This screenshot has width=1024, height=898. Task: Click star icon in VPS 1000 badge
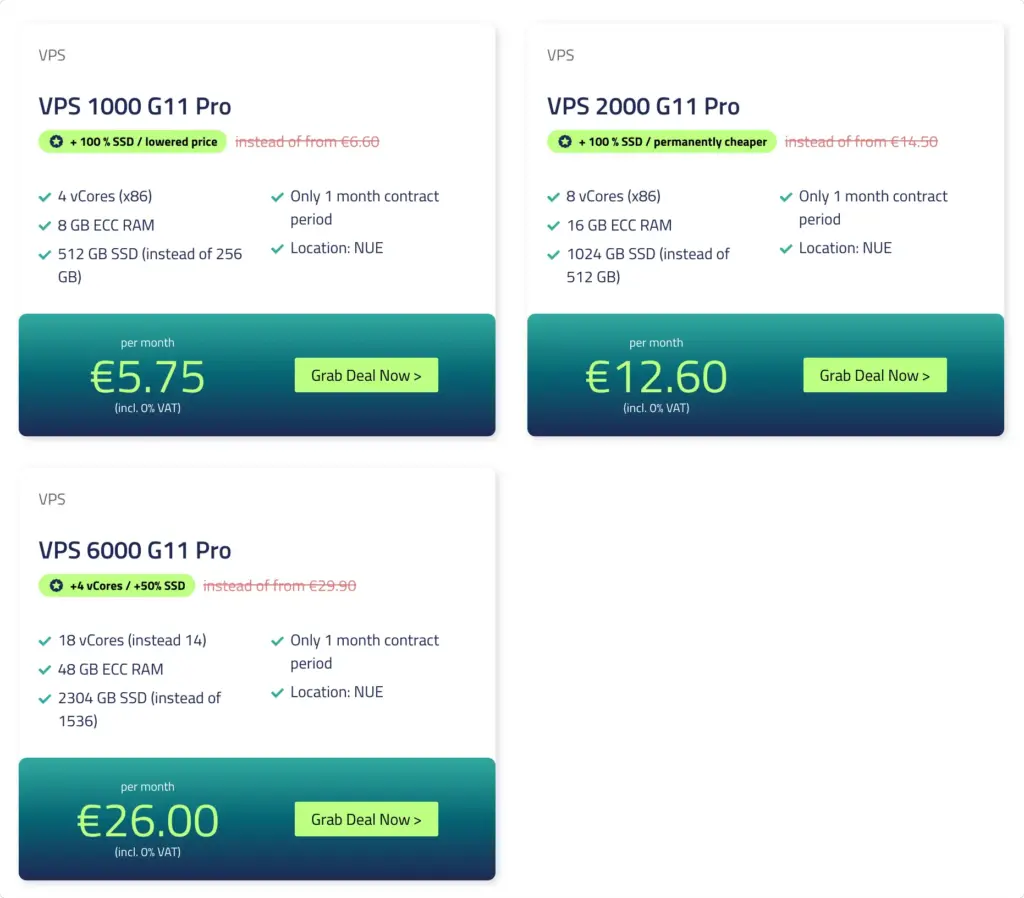click(57, 142)
